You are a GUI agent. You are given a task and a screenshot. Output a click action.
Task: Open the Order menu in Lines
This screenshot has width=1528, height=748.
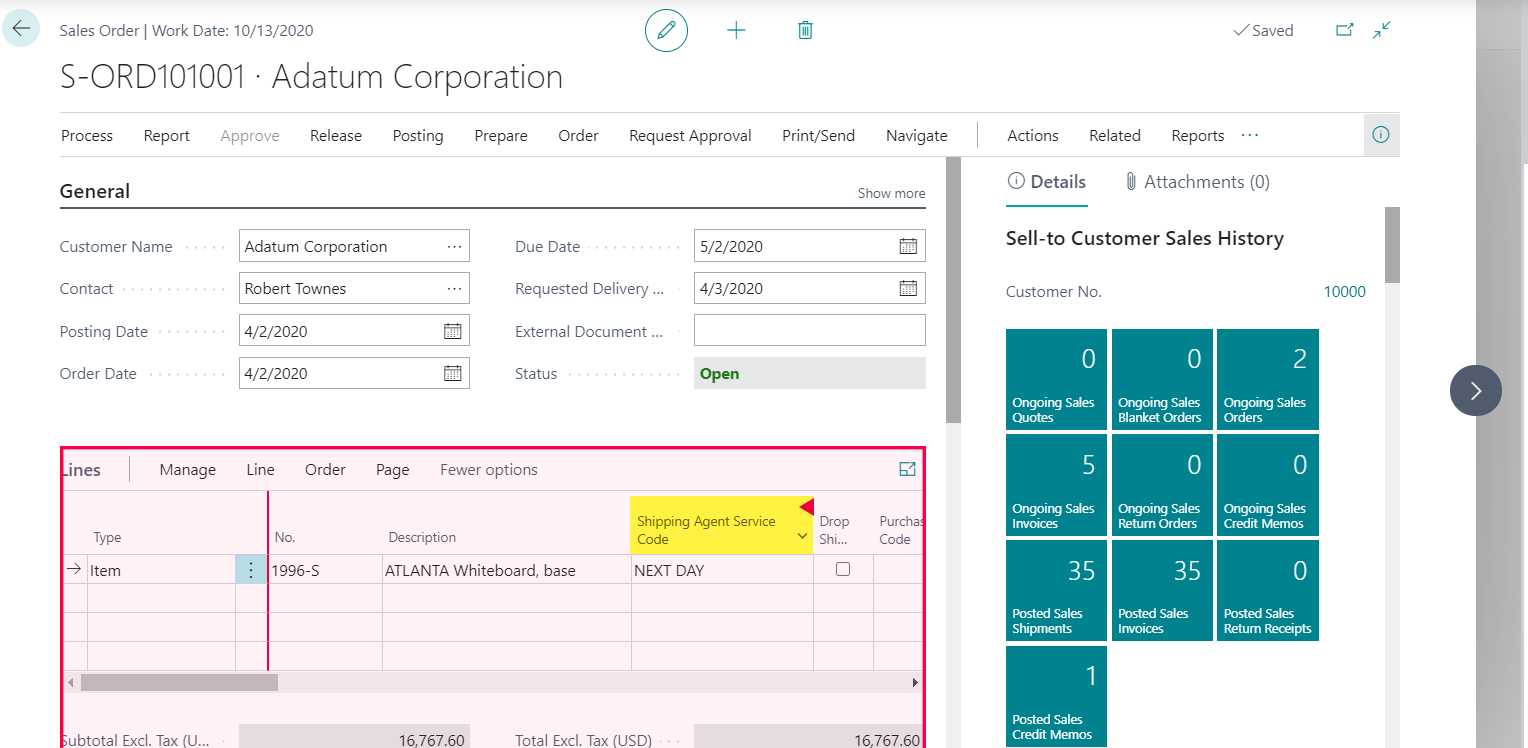click(325, 470)
